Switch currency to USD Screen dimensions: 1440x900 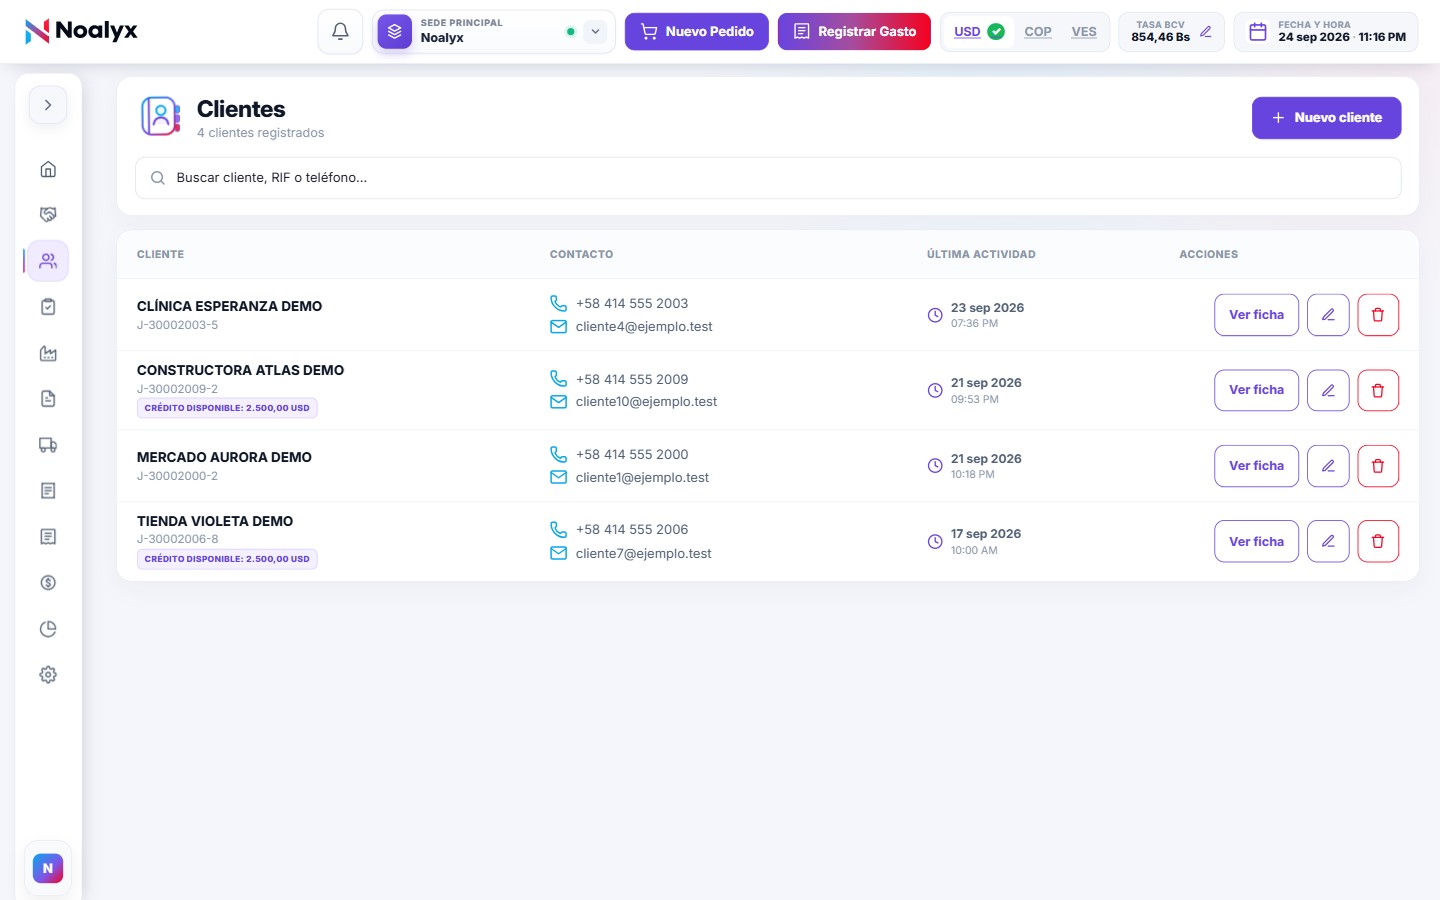click(978, 32)
